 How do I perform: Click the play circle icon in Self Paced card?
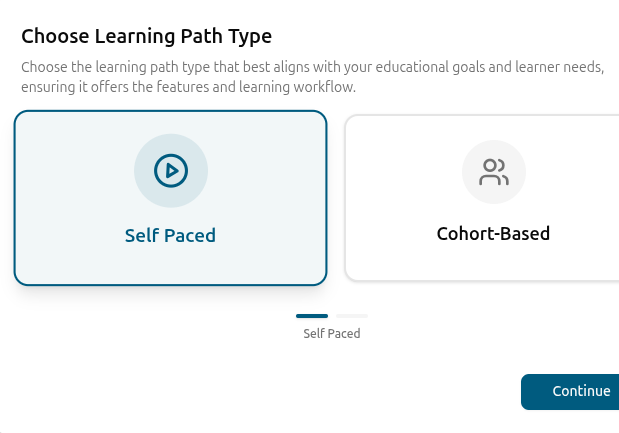(171, 171)
